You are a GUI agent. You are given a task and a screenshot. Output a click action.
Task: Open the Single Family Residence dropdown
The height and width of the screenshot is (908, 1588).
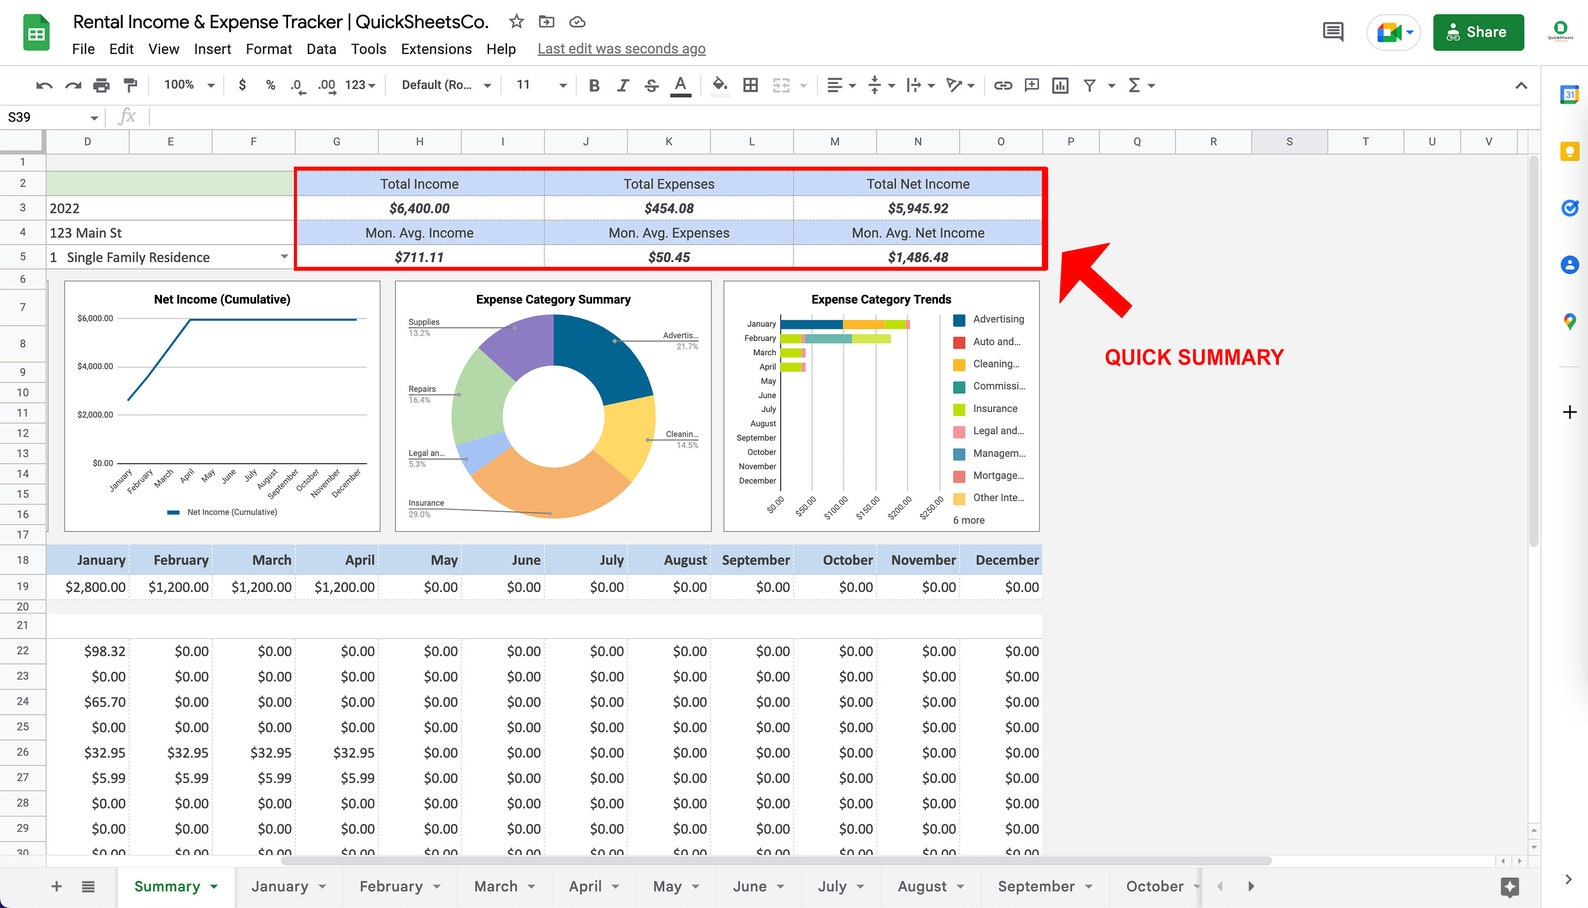[x=284, y=257]
